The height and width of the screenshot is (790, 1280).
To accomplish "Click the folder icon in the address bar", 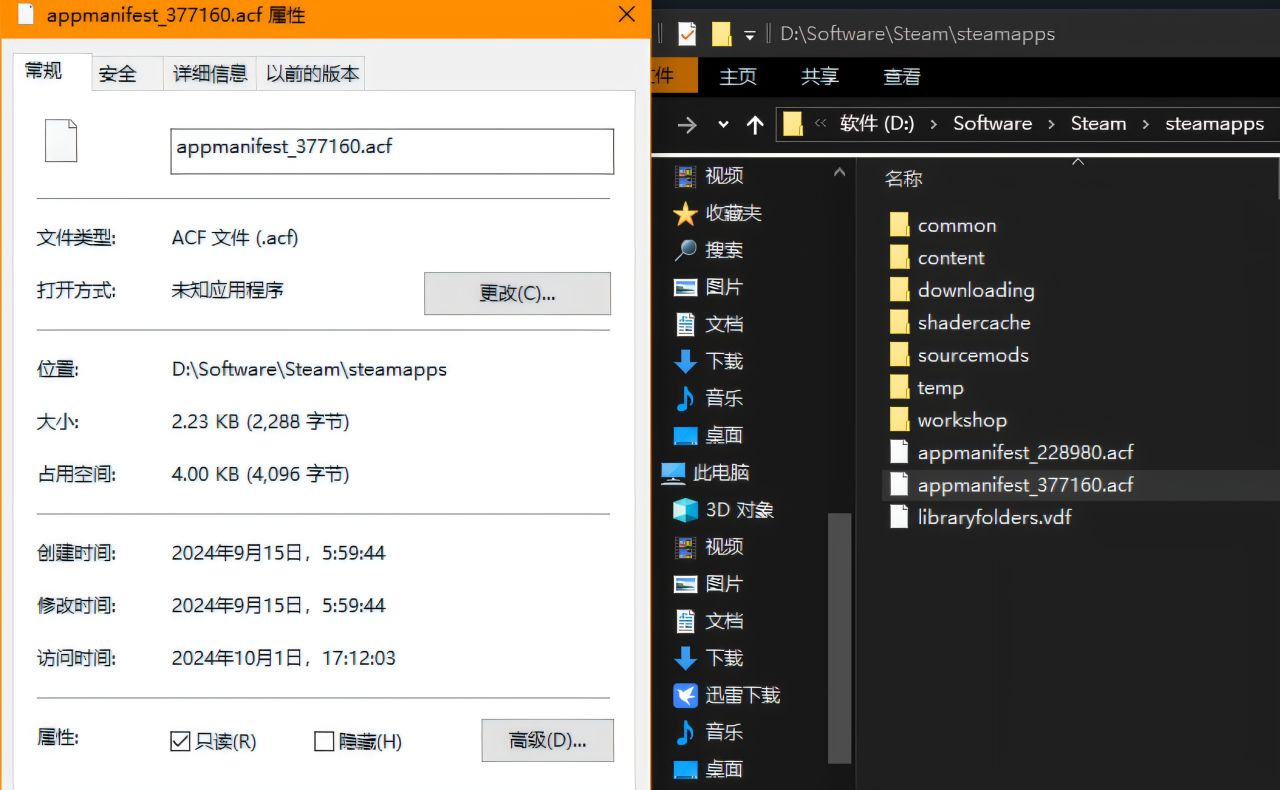I will pyautogui.click(x=793, y=124).
